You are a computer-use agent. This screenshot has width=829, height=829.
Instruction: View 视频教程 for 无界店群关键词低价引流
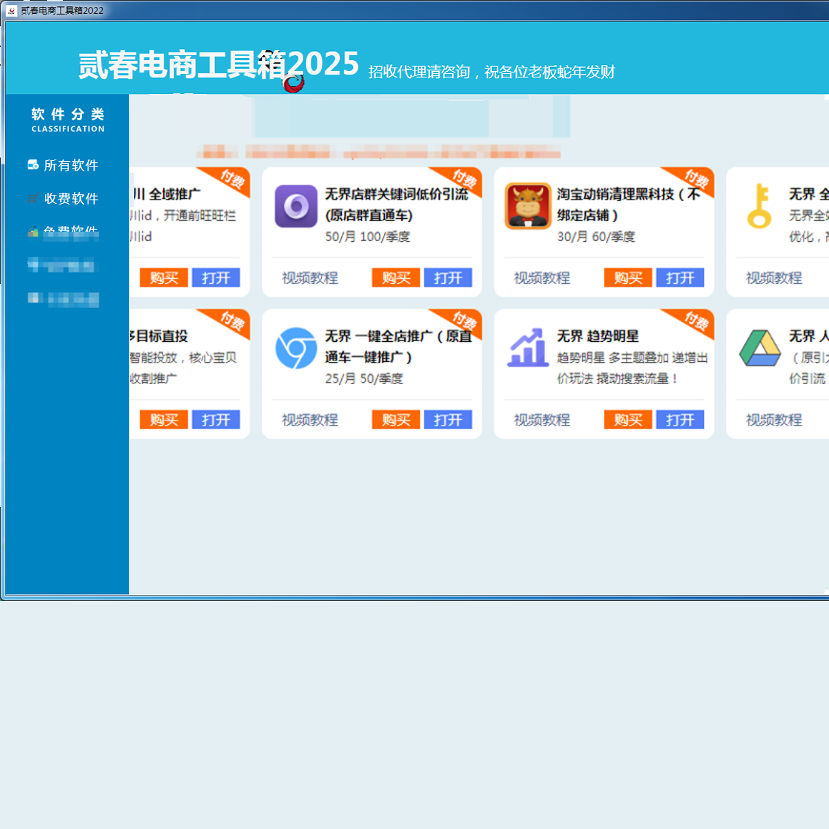(310, 278)
